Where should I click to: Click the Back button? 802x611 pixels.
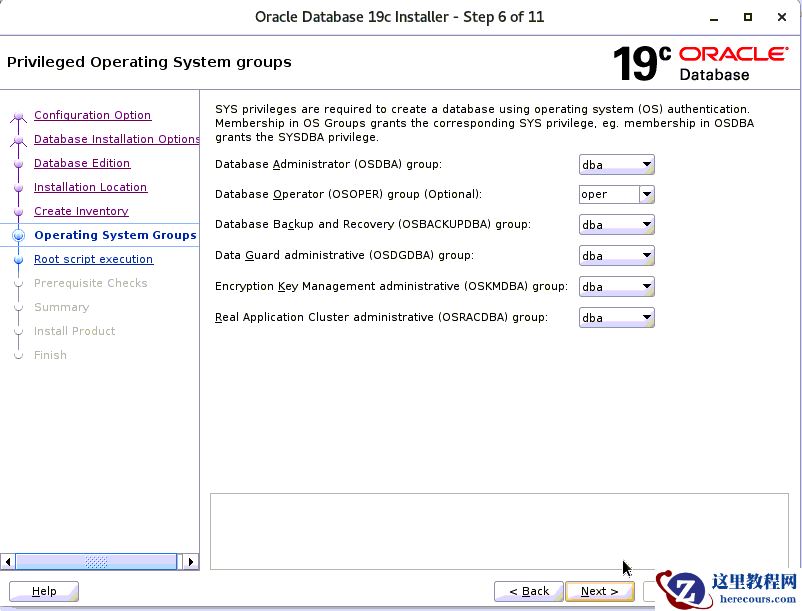[529, 591]
